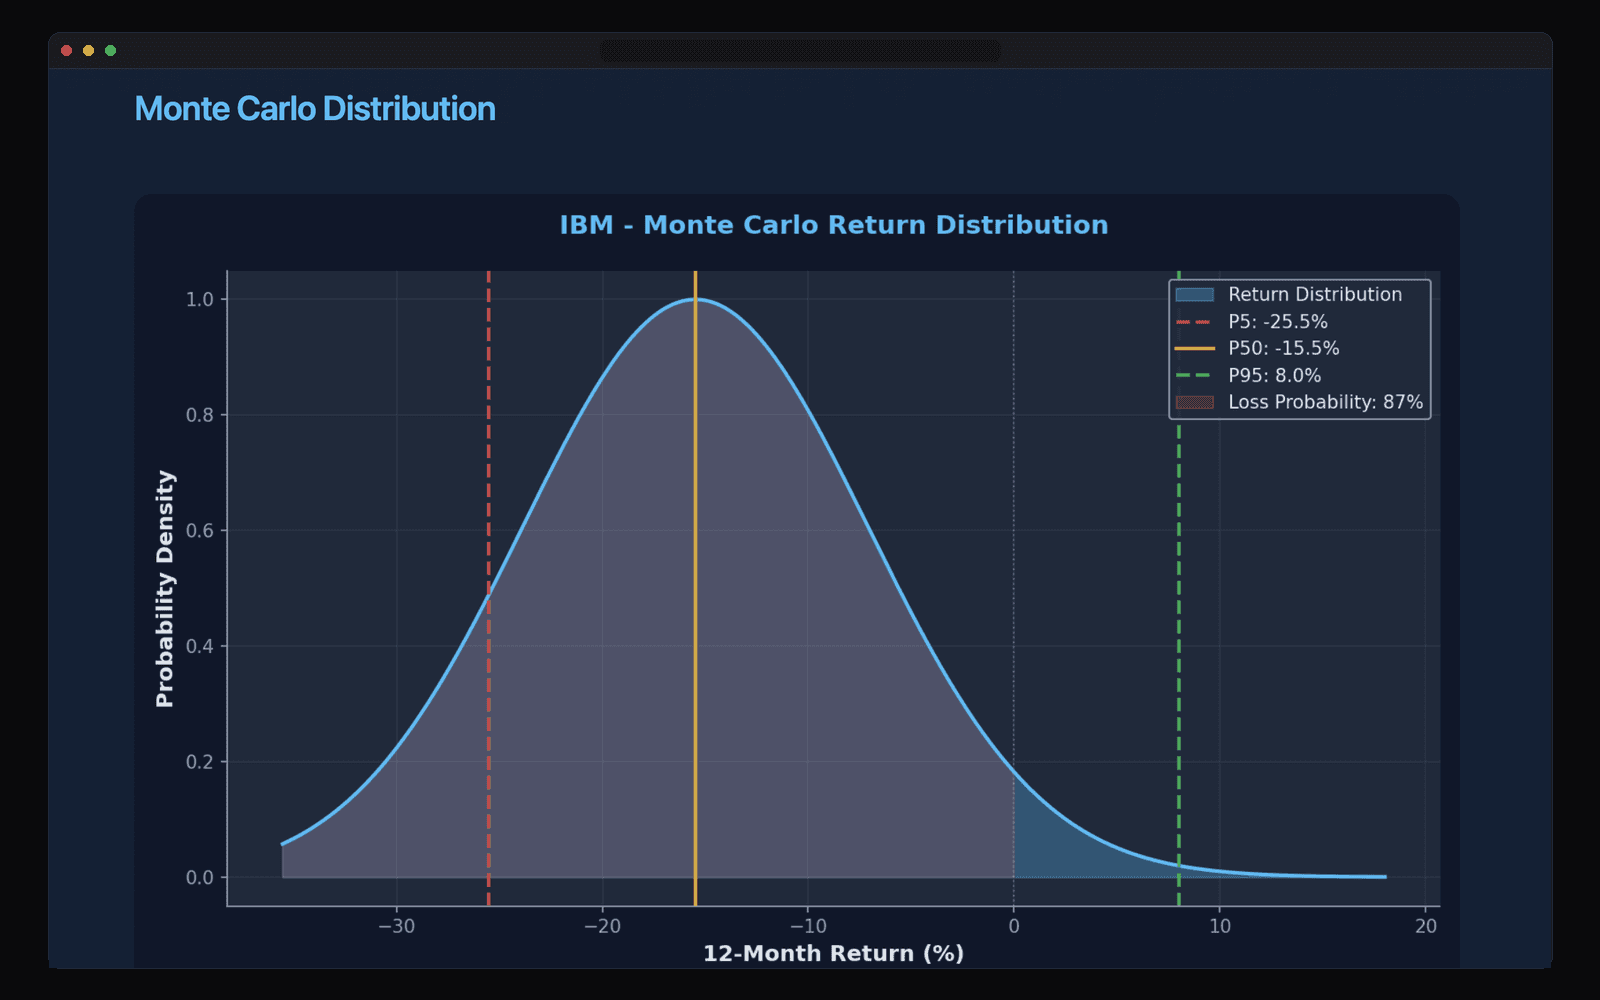Click the green maximize window dot
This screenshot has width=1600, height=1000.
110,51
